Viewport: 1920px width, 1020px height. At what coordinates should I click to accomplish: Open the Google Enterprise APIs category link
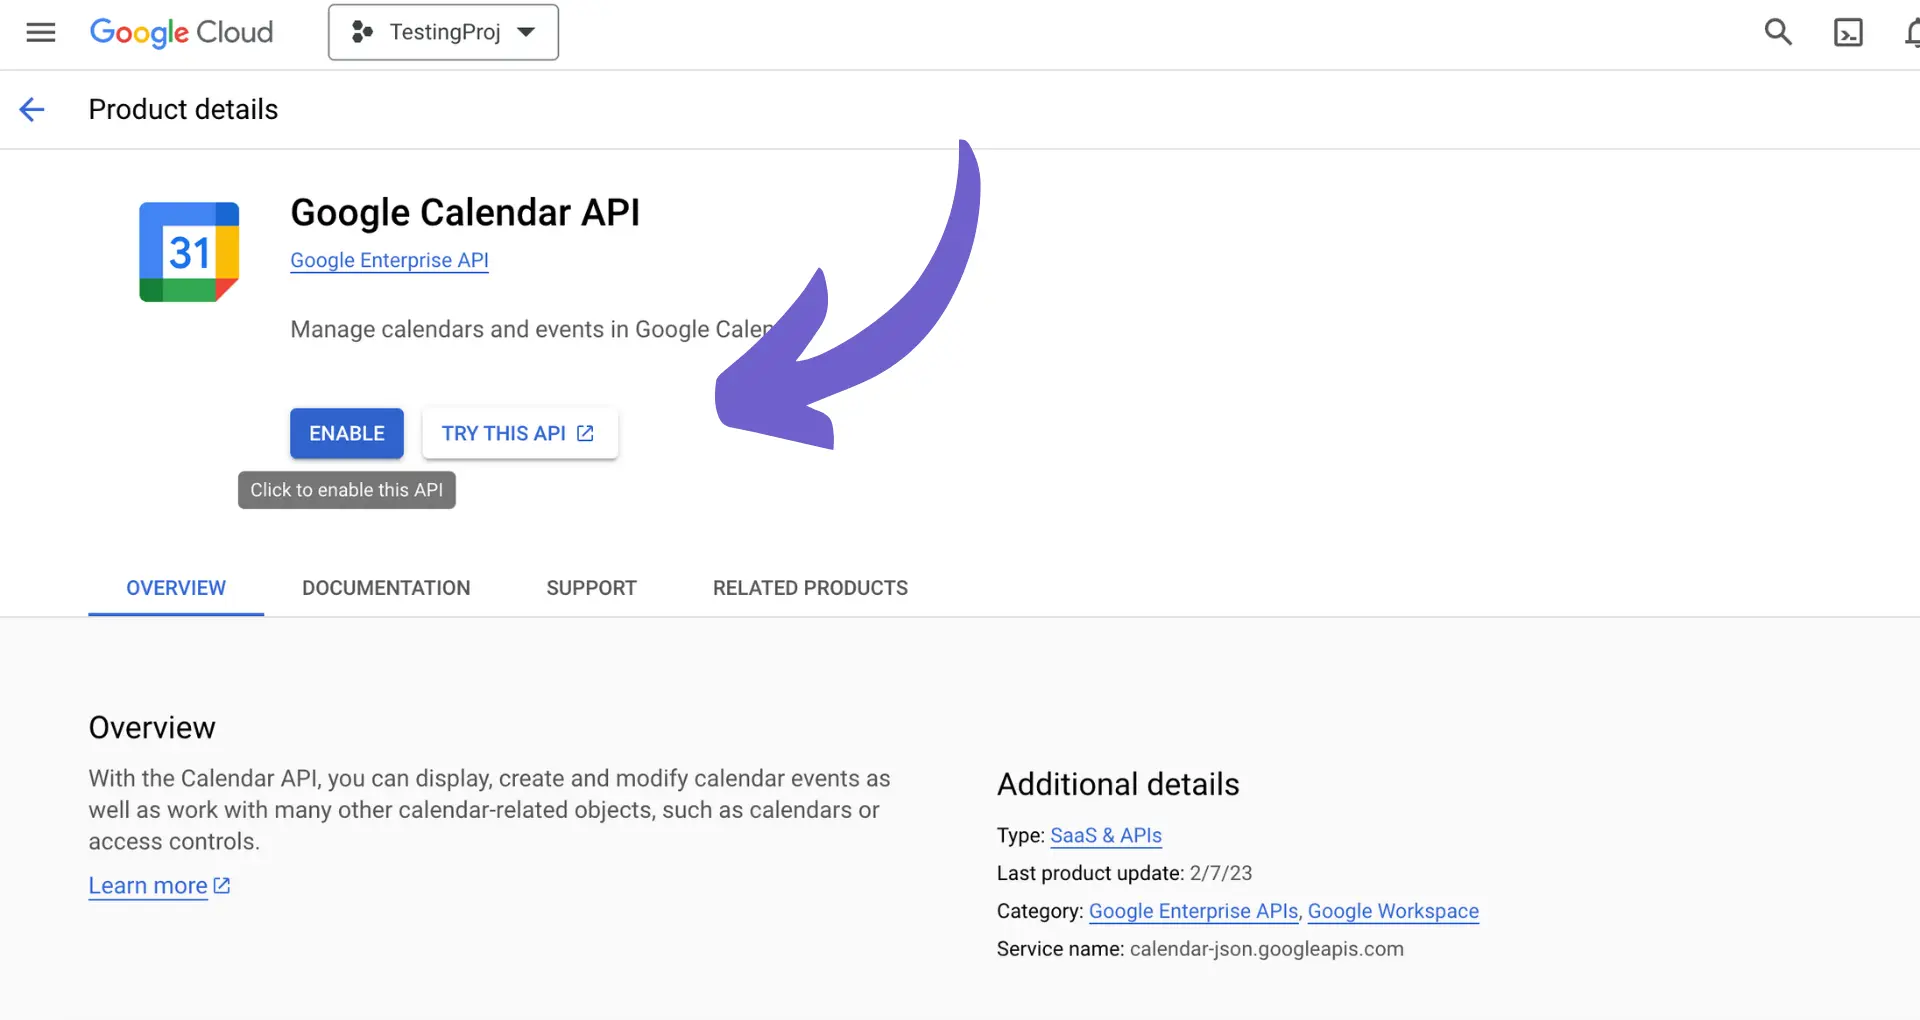(x=1193, y=911)
